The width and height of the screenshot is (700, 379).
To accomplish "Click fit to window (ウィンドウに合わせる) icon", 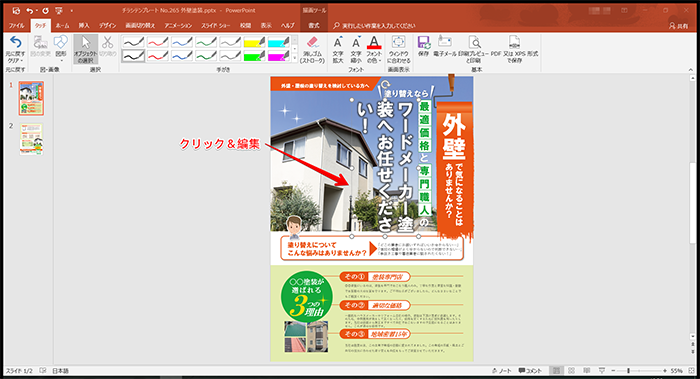I will tap(398, 49).
